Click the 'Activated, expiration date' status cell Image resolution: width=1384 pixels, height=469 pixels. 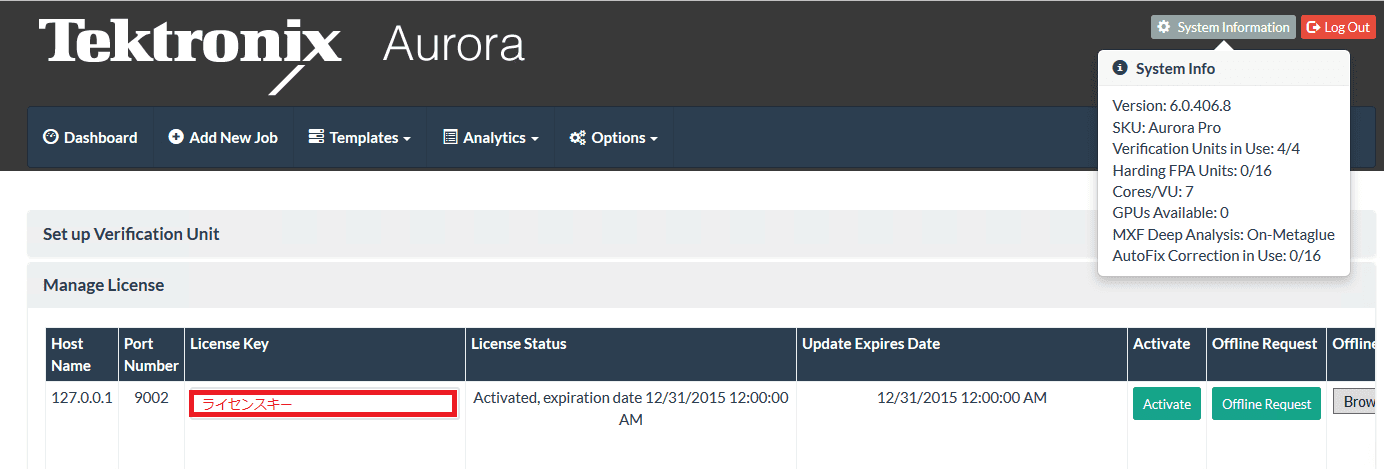point(631,408)
